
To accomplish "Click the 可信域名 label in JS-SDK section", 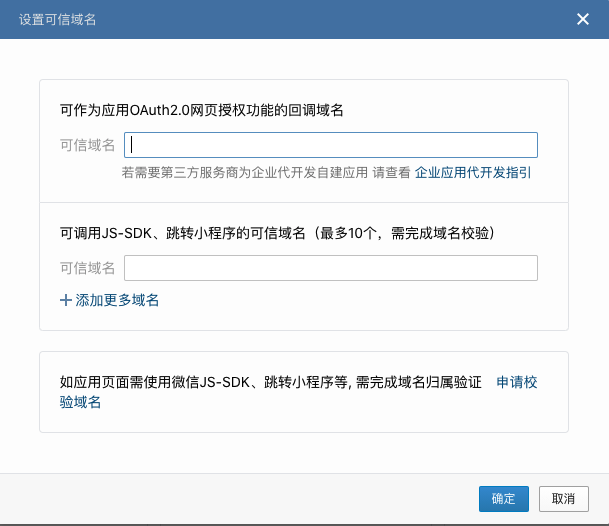I will 87,268.
